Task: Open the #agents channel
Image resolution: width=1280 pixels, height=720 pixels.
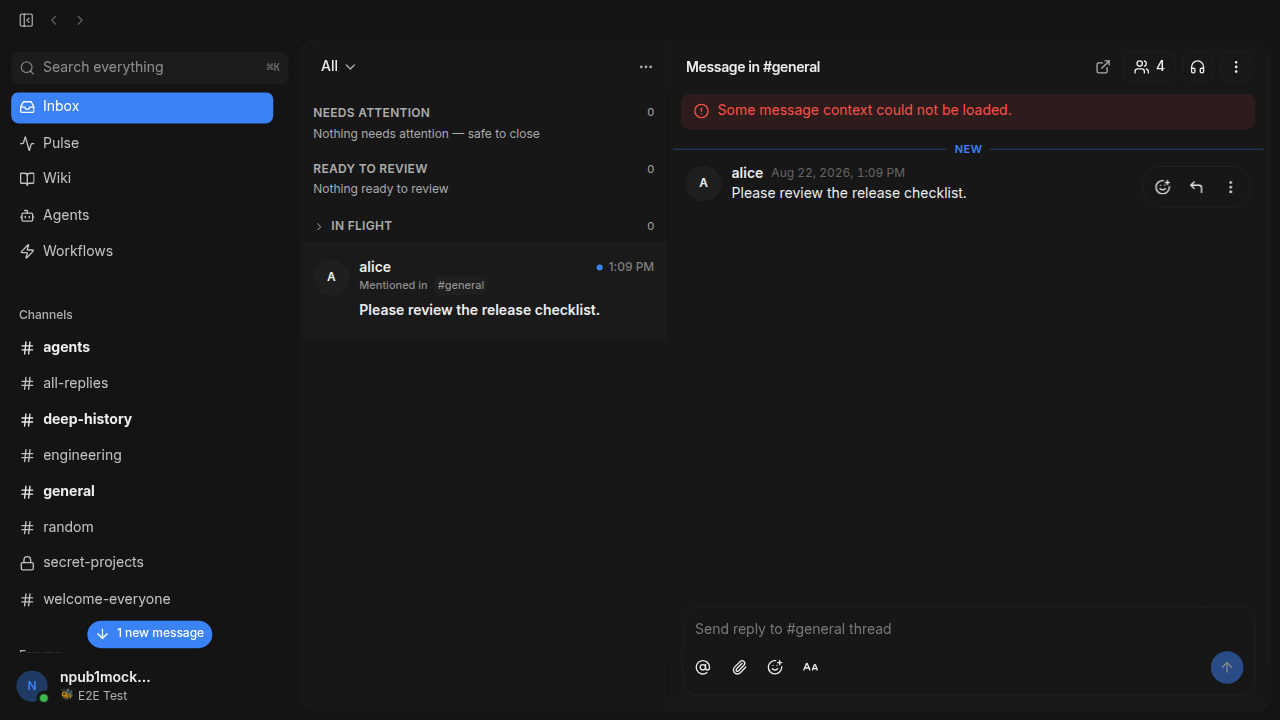Action: click(142, 347)
